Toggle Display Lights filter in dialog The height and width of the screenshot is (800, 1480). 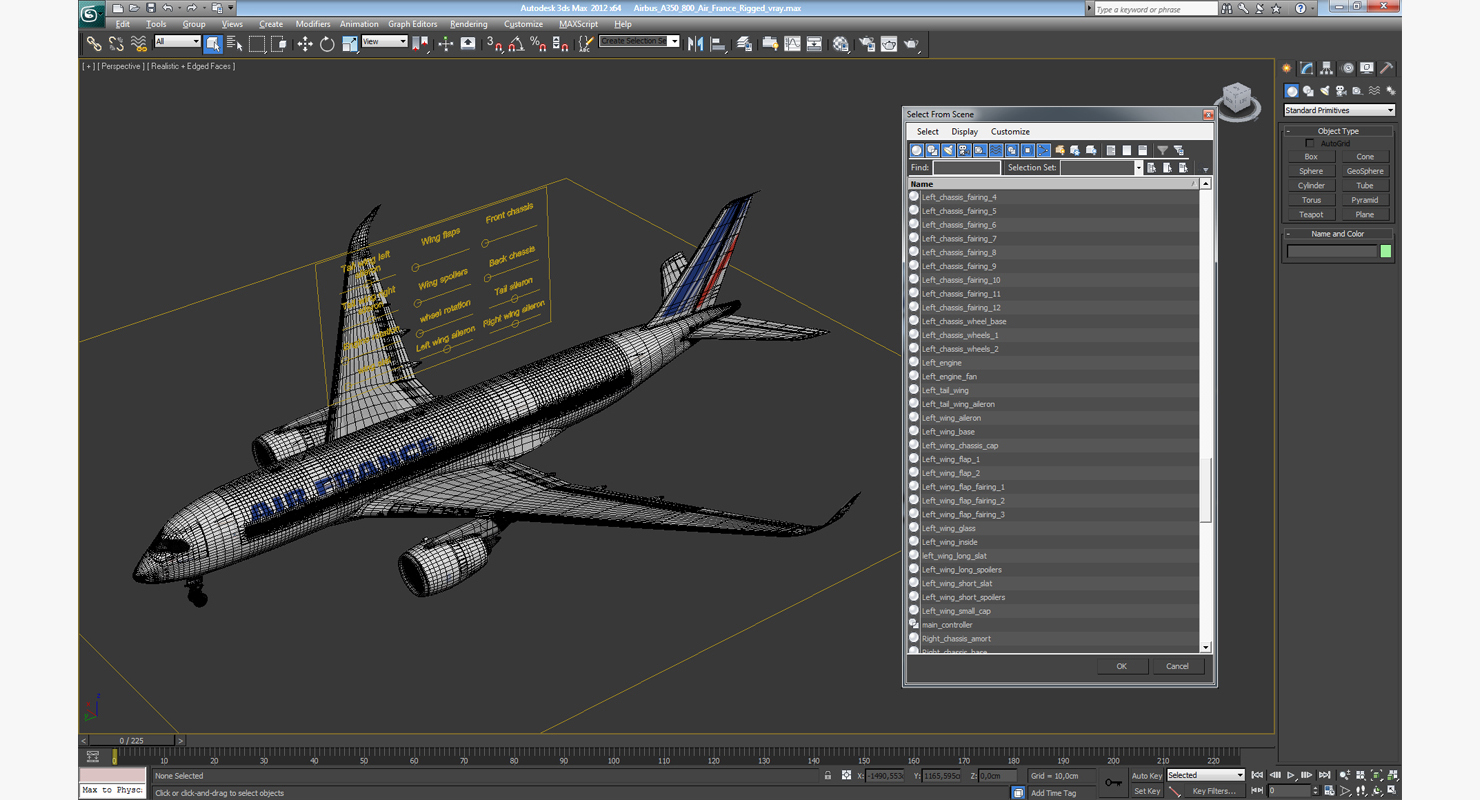point(948,150)
